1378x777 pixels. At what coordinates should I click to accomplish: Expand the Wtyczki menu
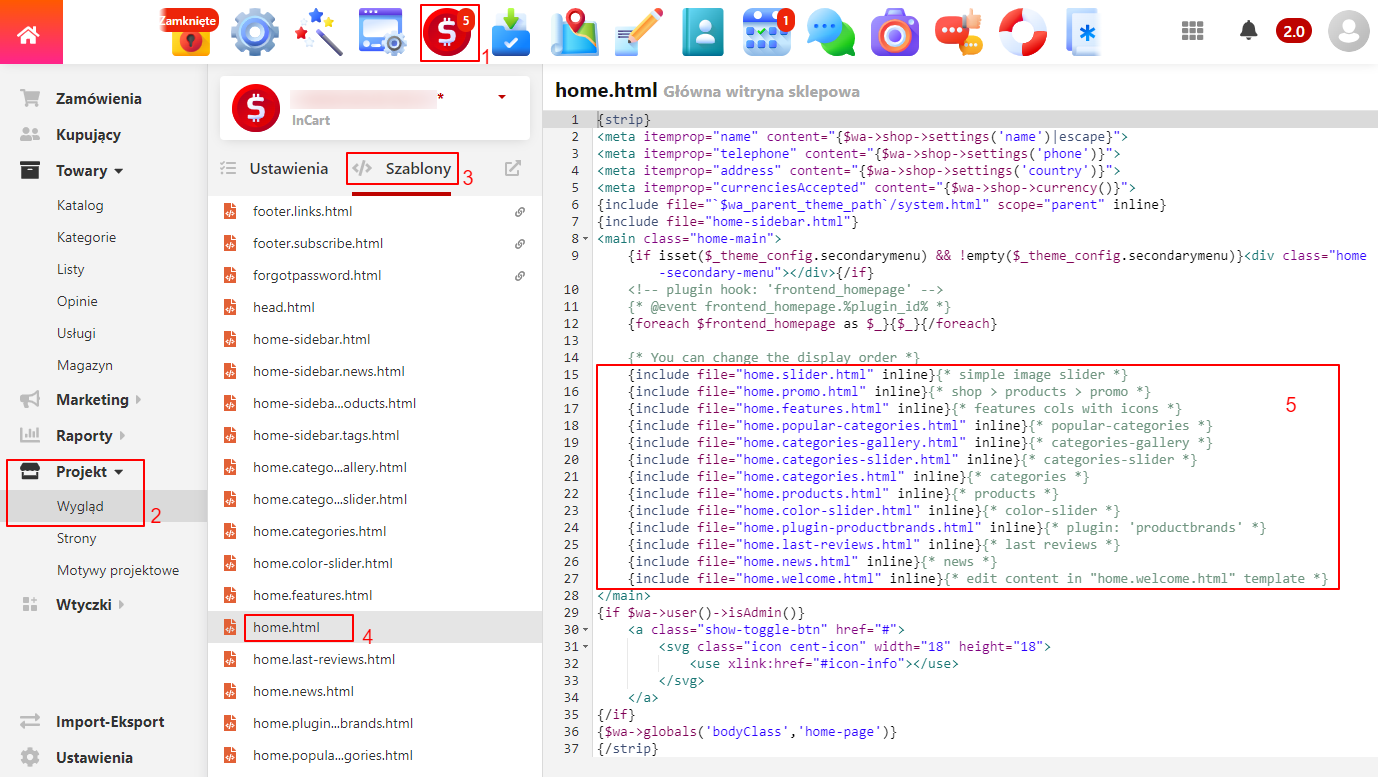(x=91, y=604)
